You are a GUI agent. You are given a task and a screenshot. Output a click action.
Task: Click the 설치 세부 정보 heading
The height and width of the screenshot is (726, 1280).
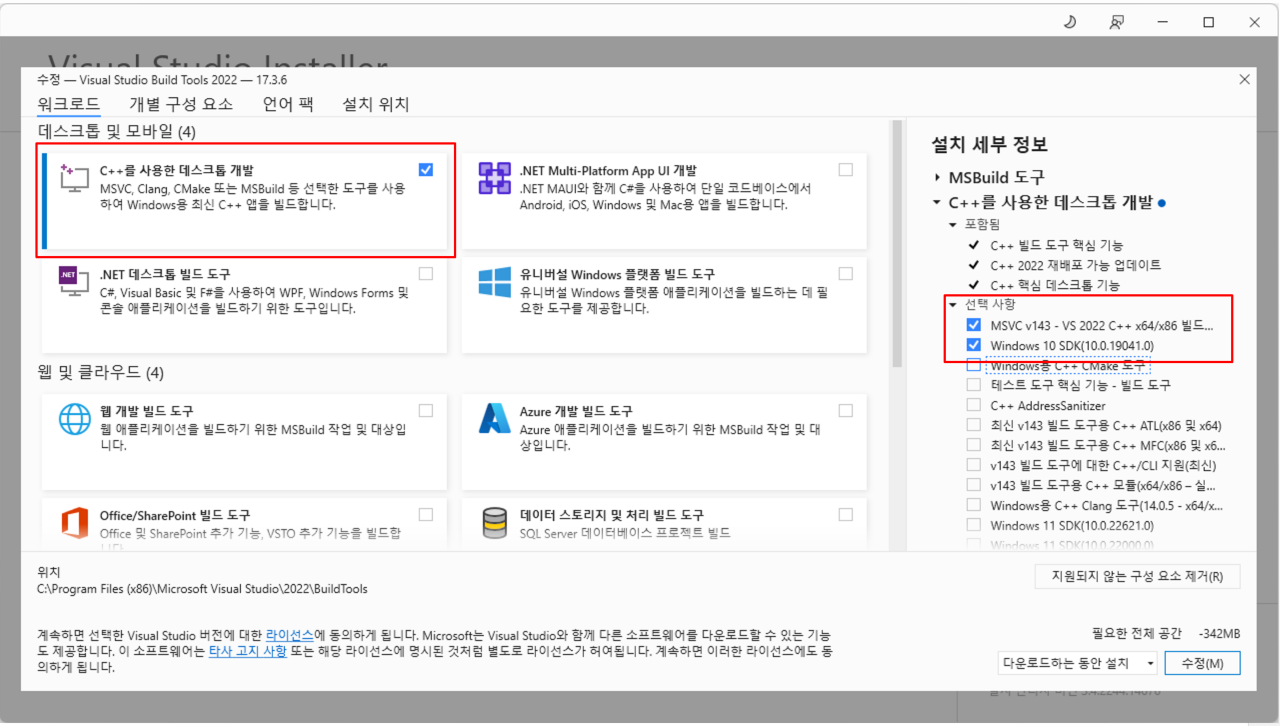pos(989,144)
